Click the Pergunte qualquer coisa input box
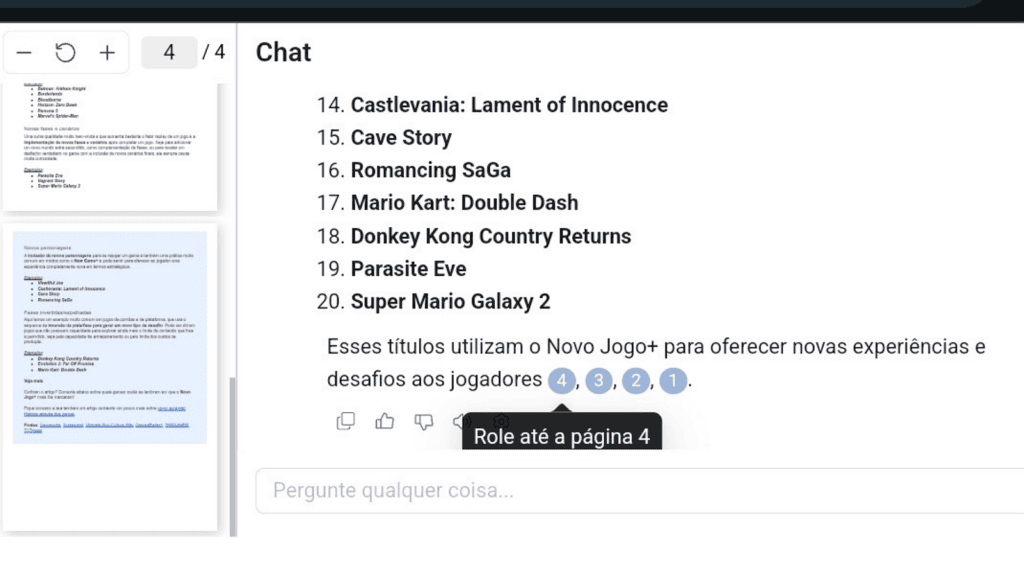1024x576 pixels. (x=640, y=490)
